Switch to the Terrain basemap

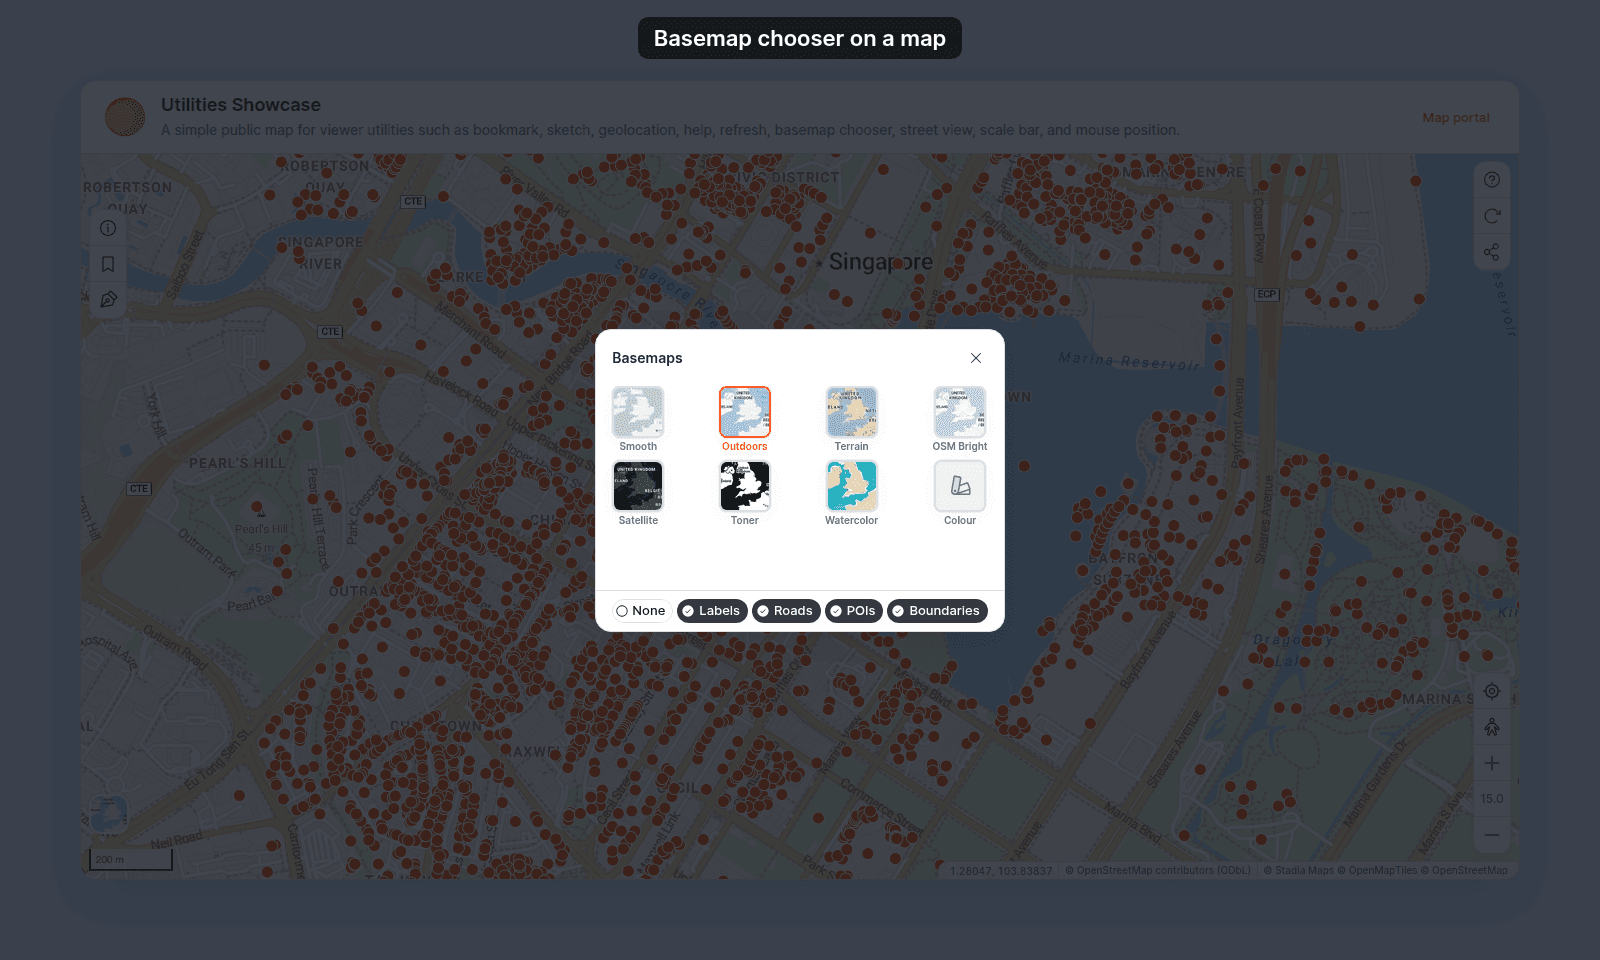[x=852, y=412]
